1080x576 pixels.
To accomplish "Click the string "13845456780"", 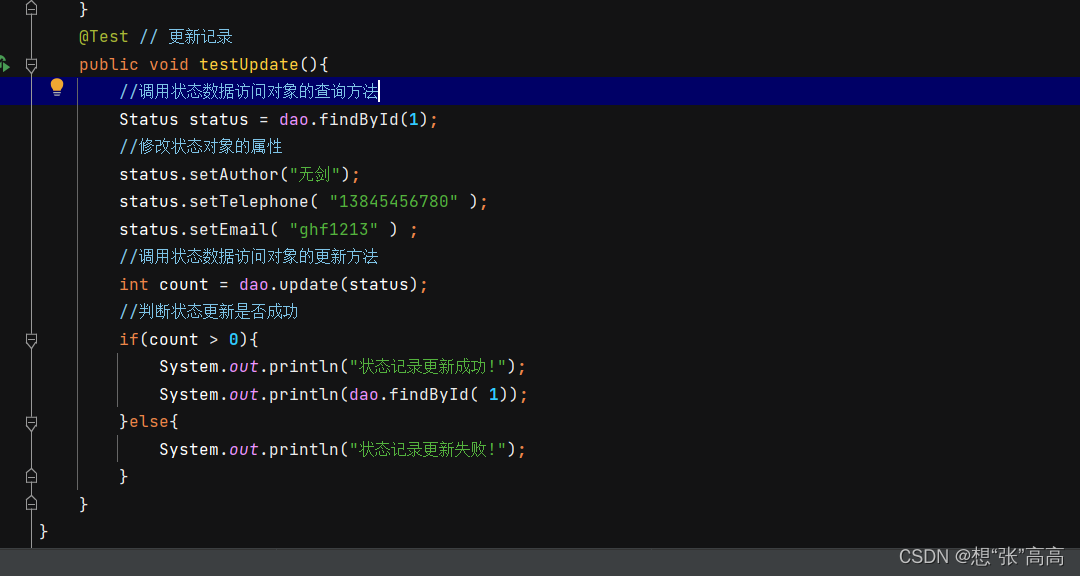I will 393,201.
